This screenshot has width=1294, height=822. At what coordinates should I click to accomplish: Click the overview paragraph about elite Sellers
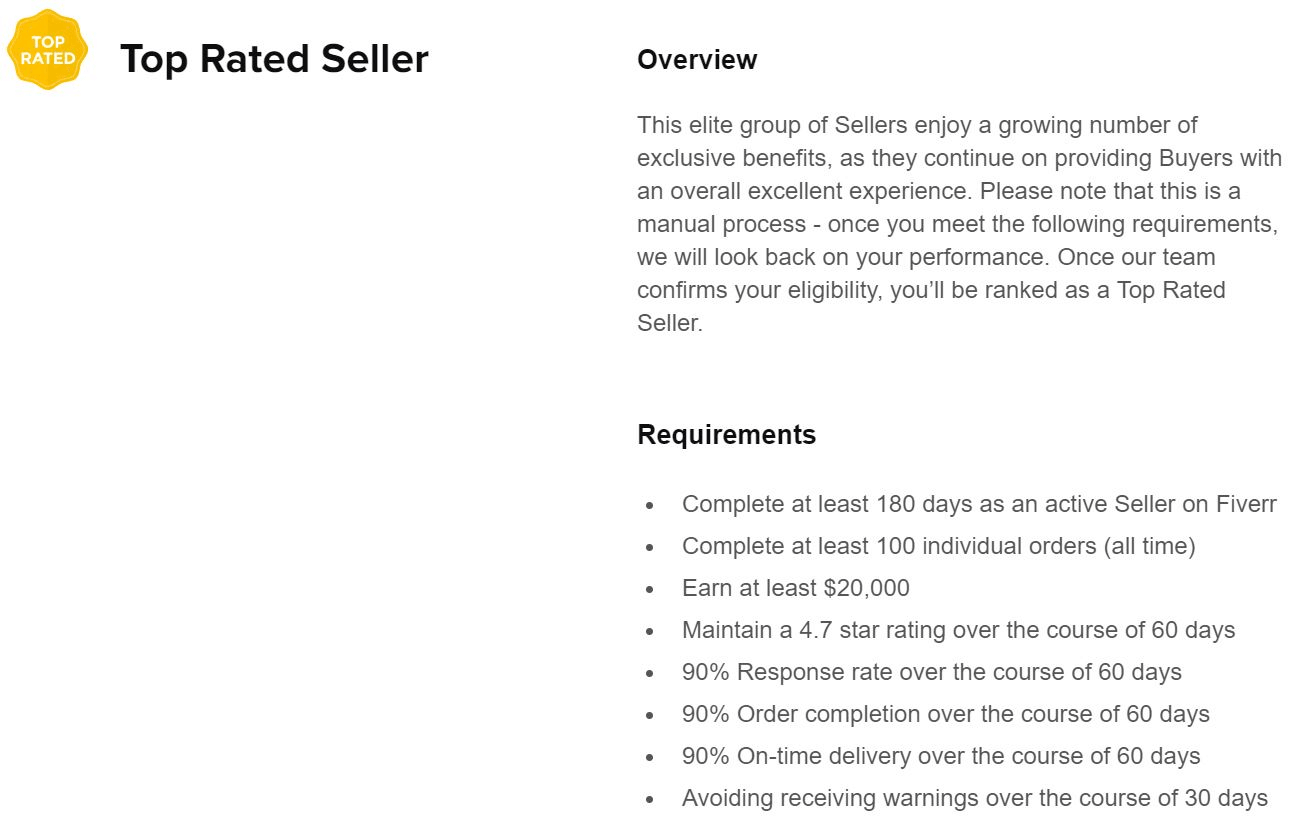959,224
